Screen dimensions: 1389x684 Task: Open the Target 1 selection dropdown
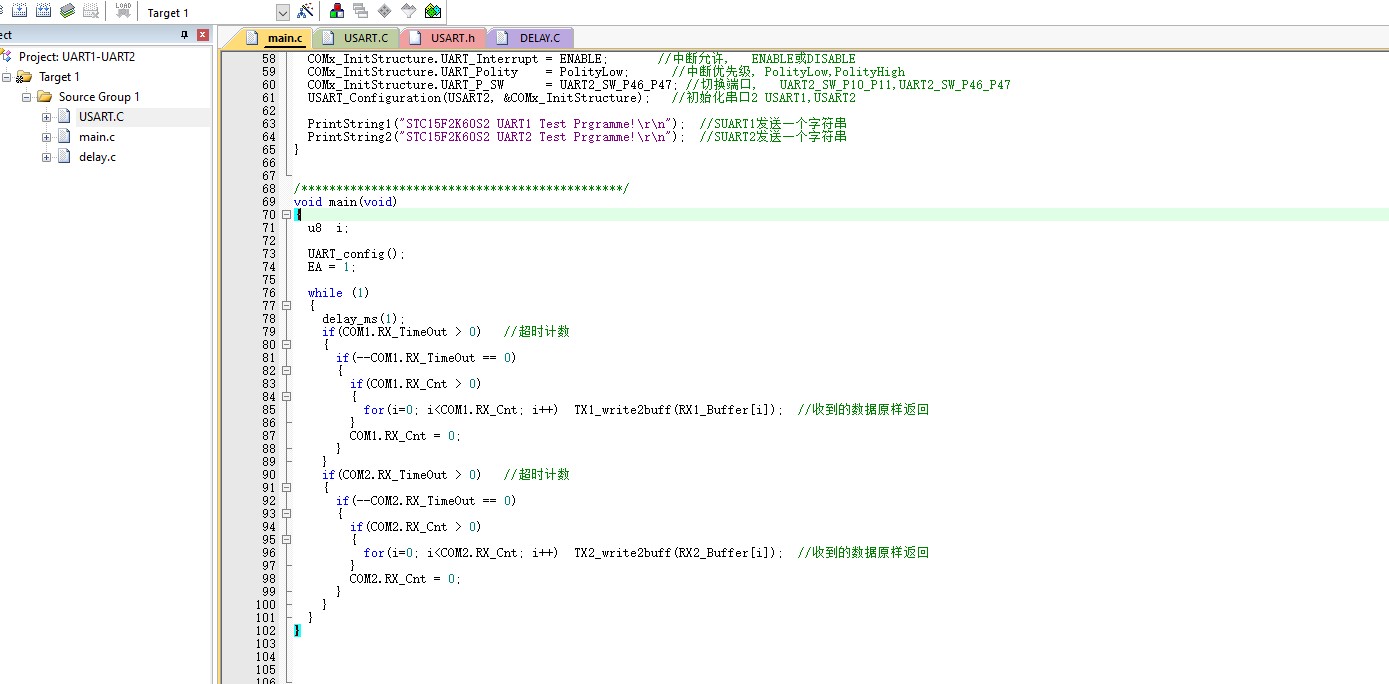tap(282, 13)
